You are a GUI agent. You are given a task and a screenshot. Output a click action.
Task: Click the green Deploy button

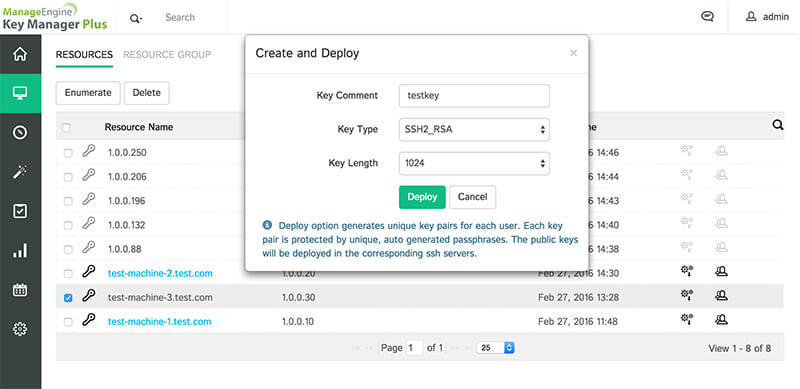[x=422, y=197]
